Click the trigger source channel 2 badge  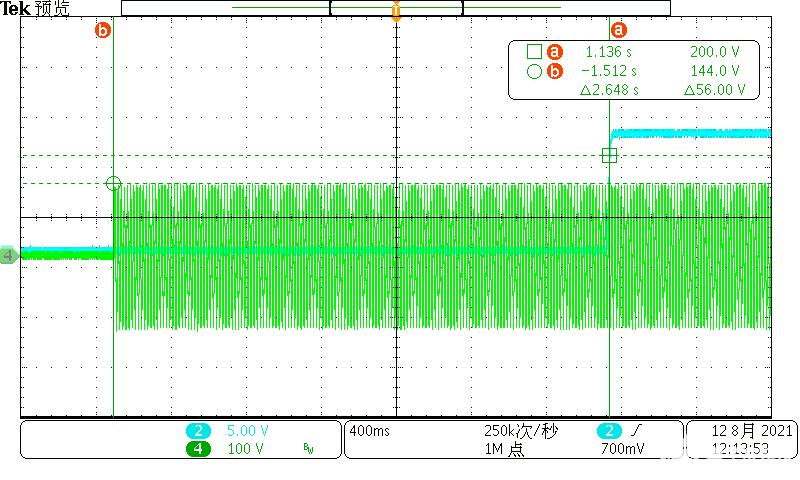609,431
